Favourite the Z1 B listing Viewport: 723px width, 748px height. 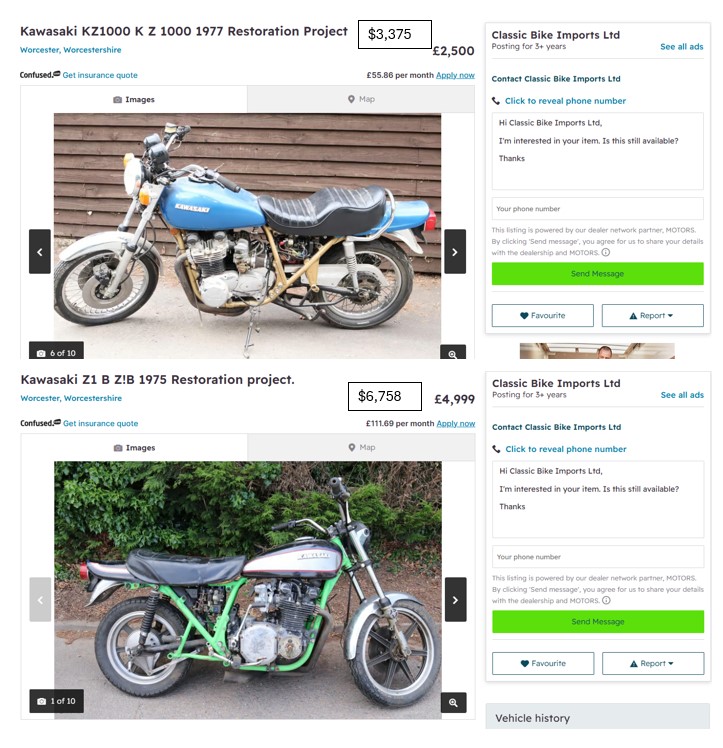point(543,663)
